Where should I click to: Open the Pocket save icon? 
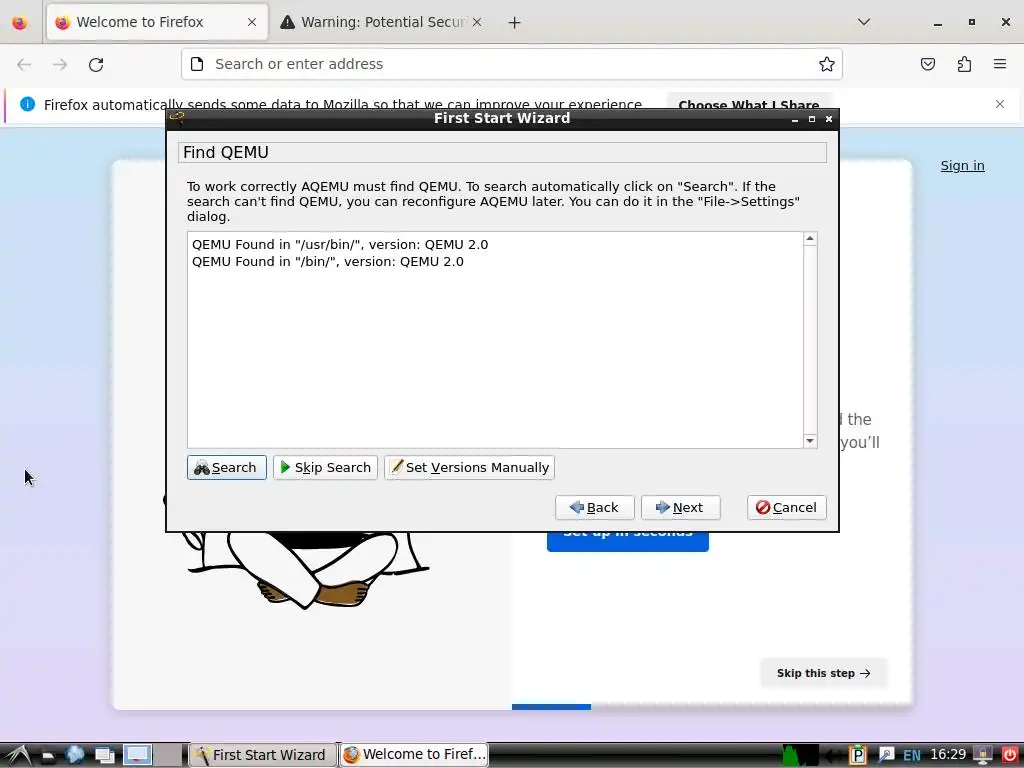point(927,64)
